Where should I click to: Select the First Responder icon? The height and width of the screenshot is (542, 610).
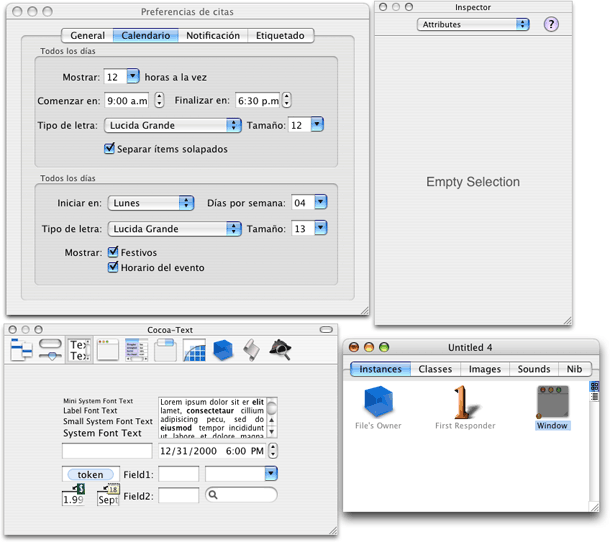(x=465, y=402)
